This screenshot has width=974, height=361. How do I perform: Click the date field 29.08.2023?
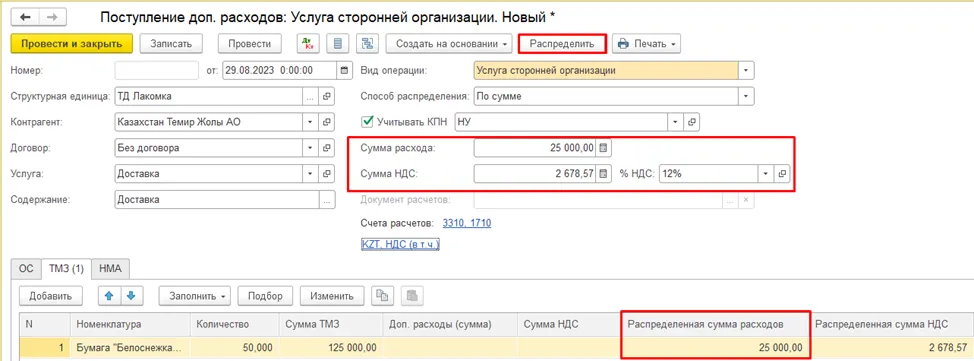tap(280, 70)
